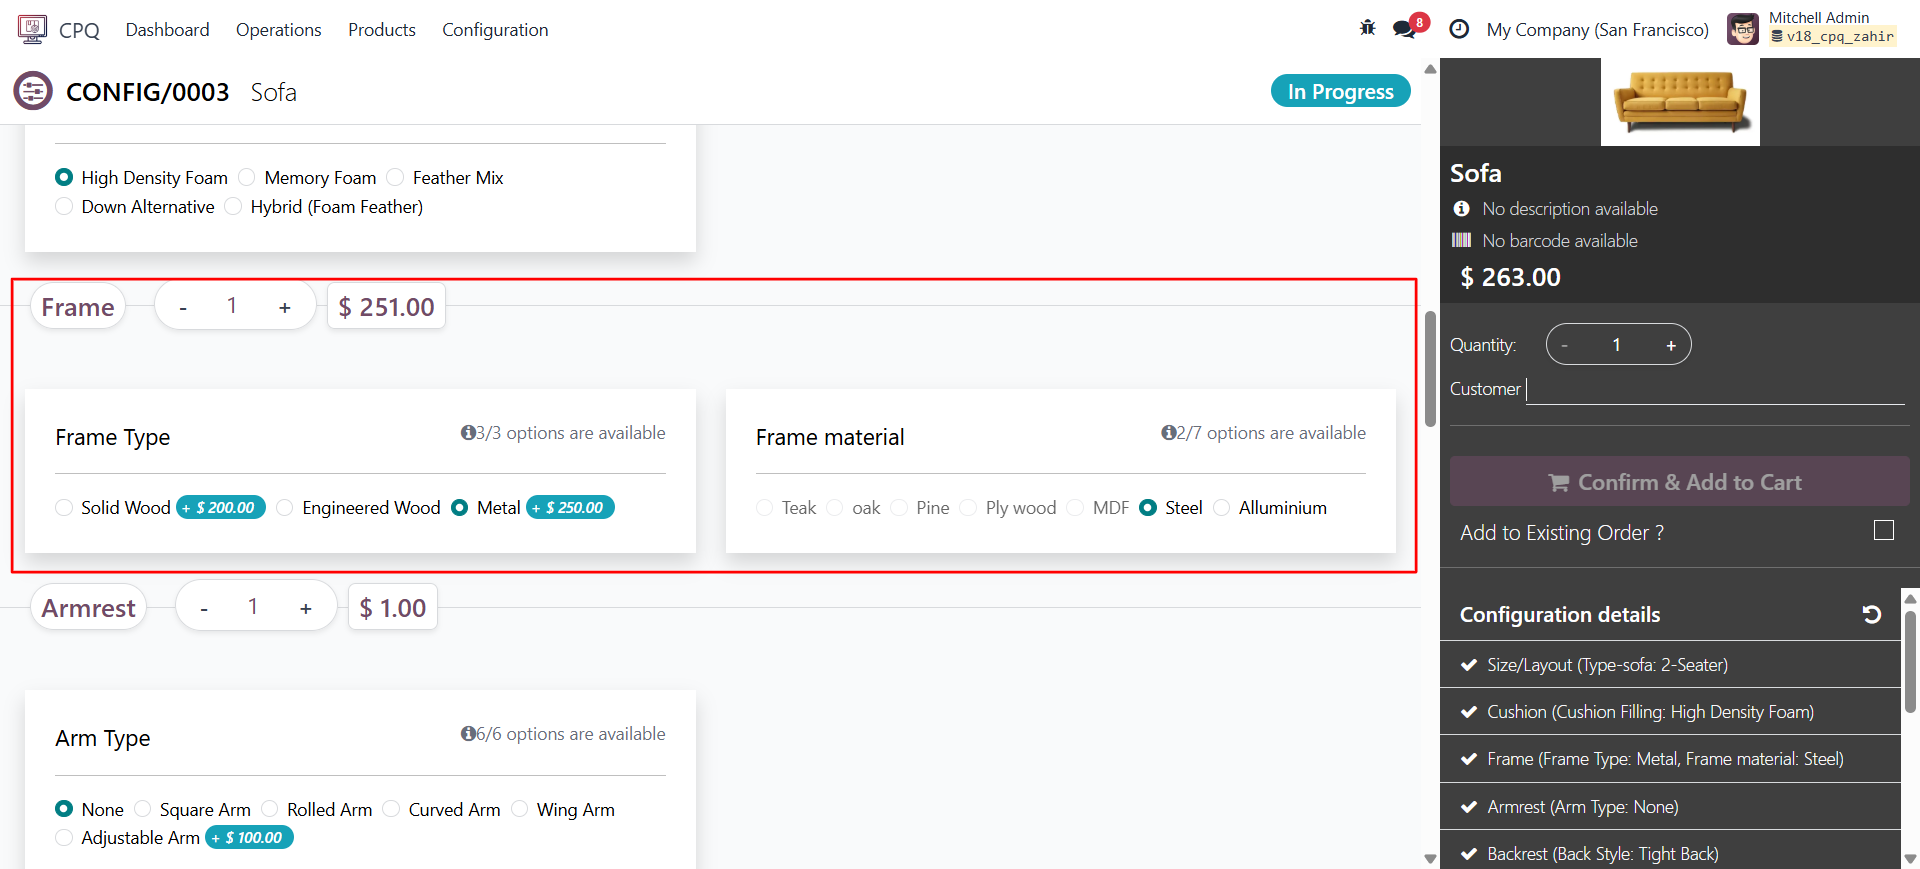Click the configuration details scrollbar down arrow
1920x869 pixels.
[x=1910, y=858]
